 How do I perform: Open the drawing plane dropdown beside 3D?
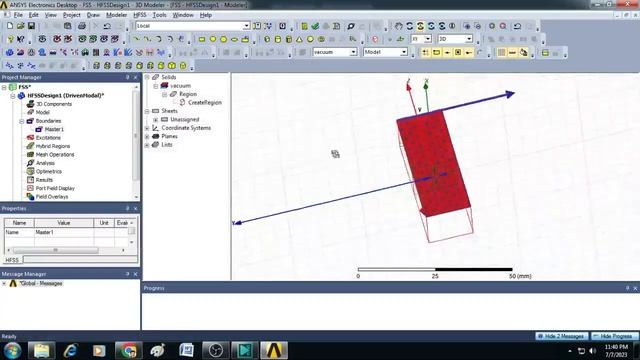click(427, 39)
